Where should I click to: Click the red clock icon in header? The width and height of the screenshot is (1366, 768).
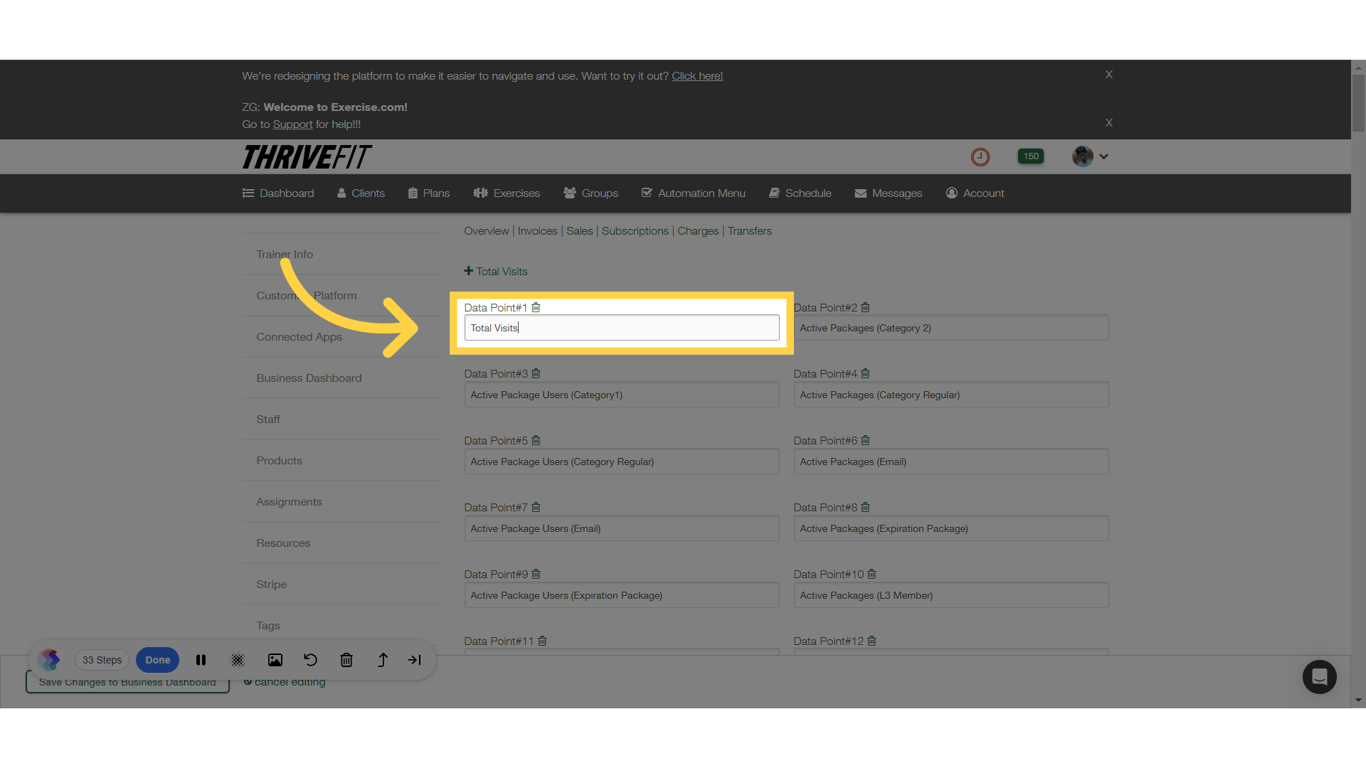980,157
